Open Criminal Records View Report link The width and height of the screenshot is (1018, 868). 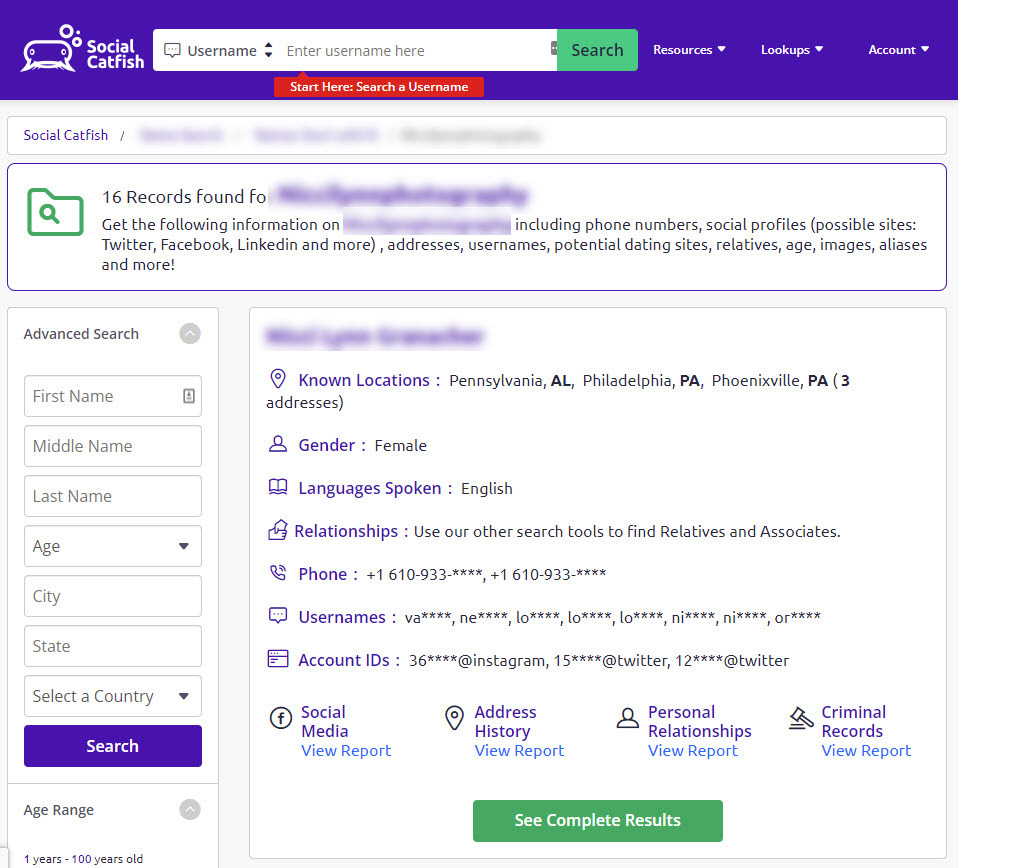click(866, 750)
